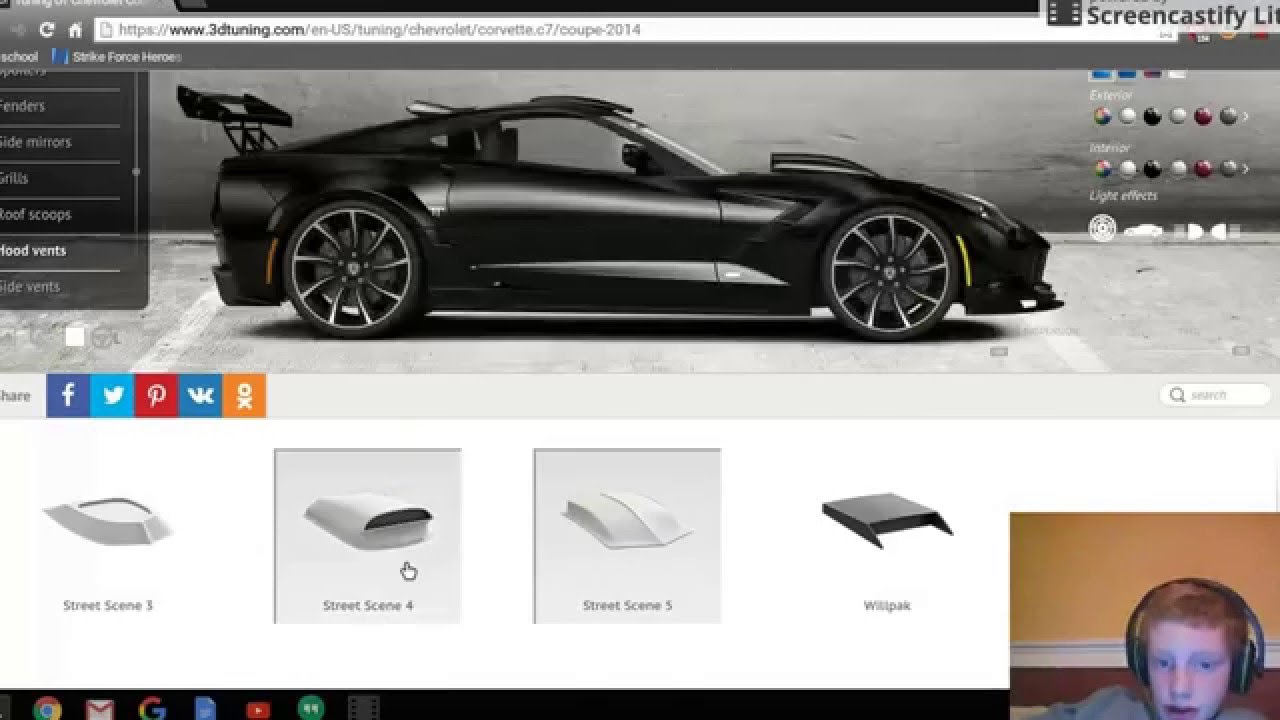
Task: Click the browser address bar
Action: tap(630, 30)
